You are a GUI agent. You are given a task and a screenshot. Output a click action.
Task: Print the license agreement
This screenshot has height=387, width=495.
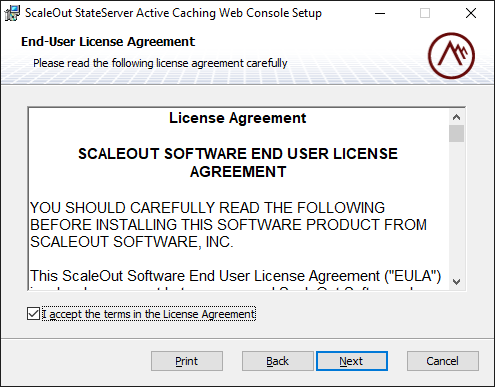[187, 361]
